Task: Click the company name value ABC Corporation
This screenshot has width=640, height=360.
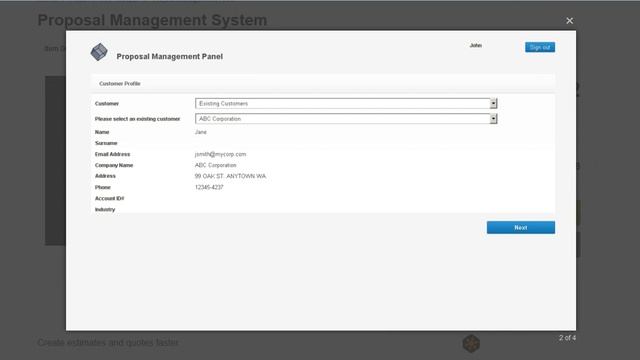Action: [x=216, y=165]
